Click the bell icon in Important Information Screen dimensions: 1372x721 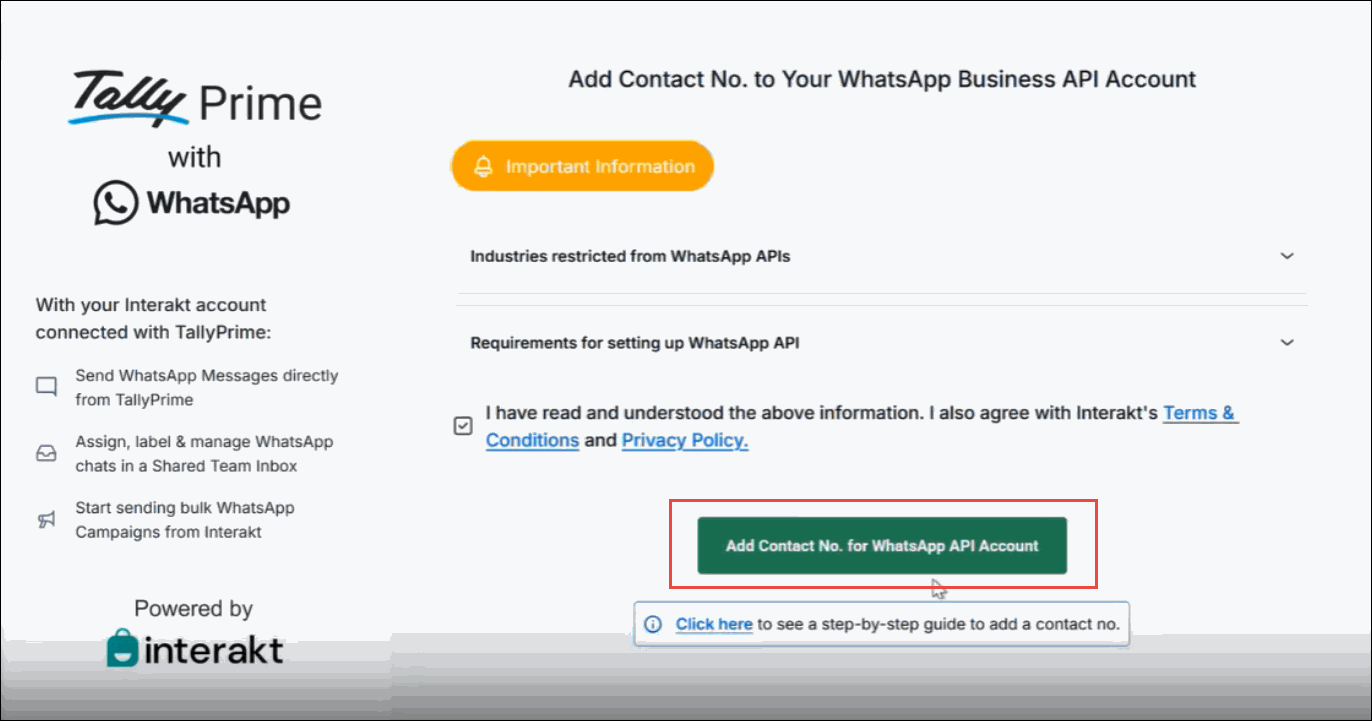point(483,167)
